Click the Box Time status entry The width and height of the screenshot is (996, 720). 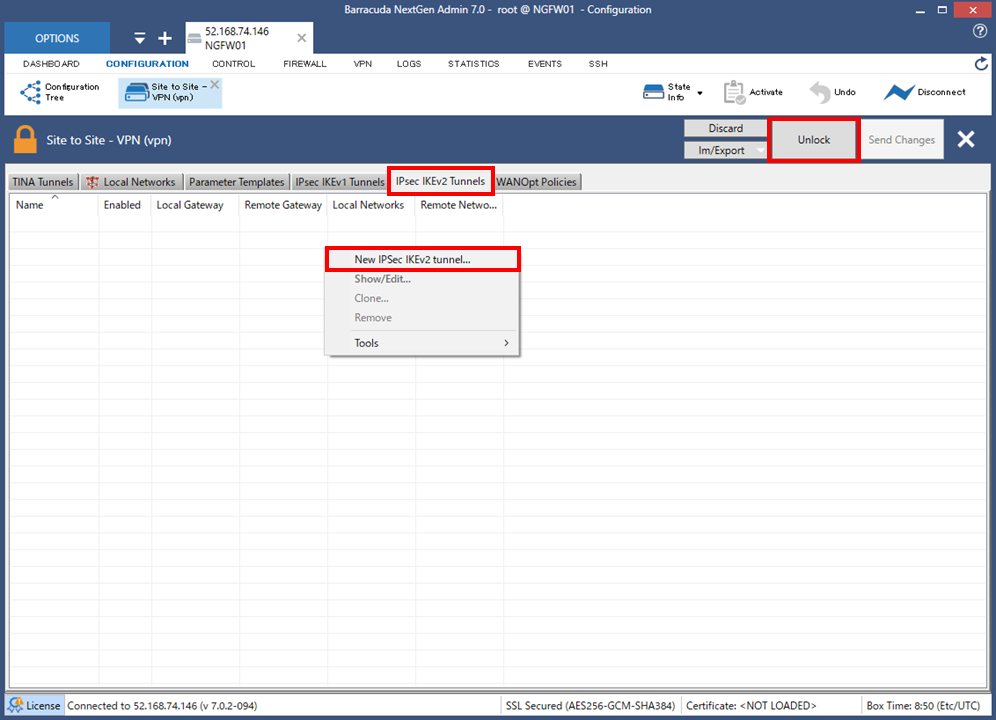point(923,705)
